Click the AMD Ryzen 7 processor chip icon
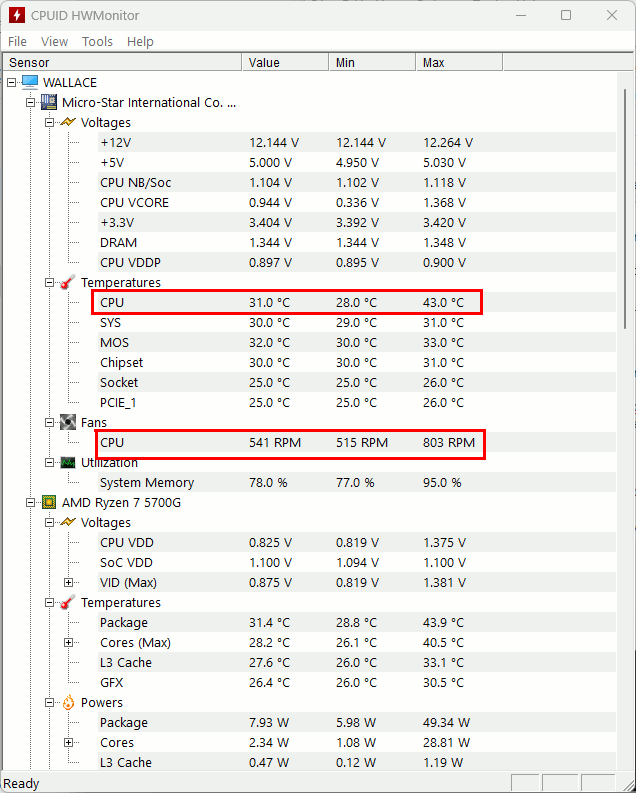Screen dimensions: 636x793 pyautogui.click(x=49, y=502)
